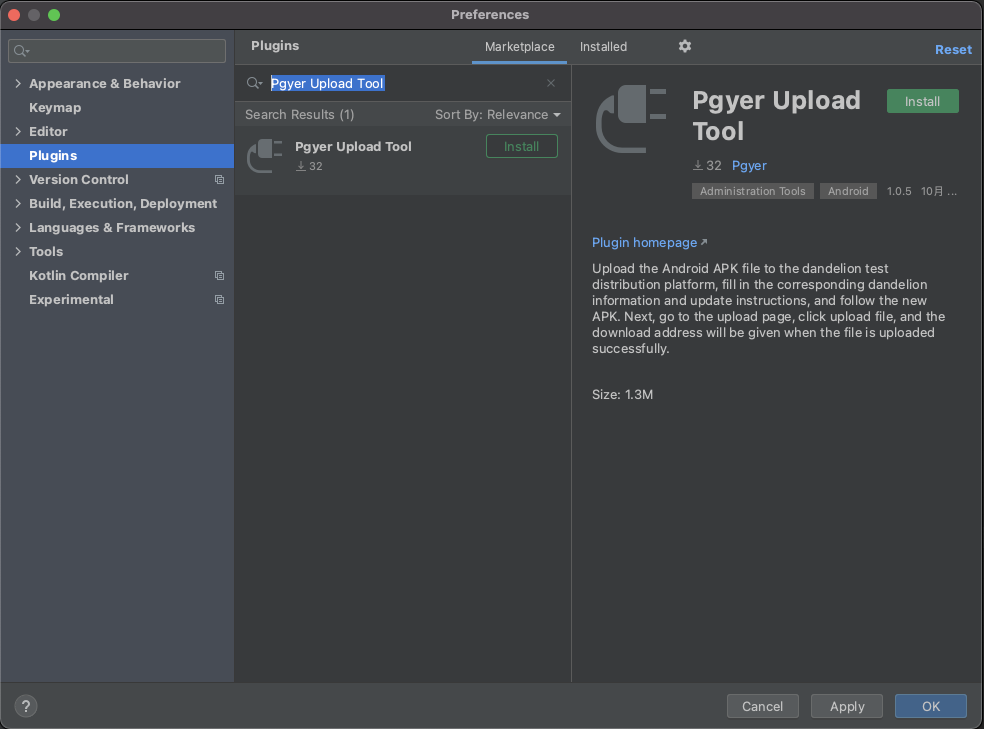Select the Marketplace tab

[519, 47]
